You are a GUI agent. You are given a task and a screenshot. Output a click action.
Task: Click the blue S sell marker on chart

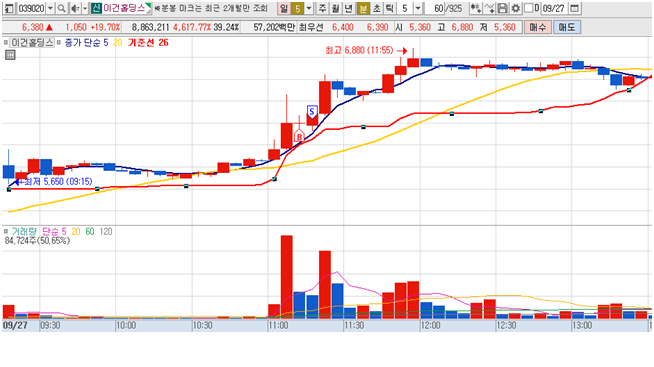312,111
